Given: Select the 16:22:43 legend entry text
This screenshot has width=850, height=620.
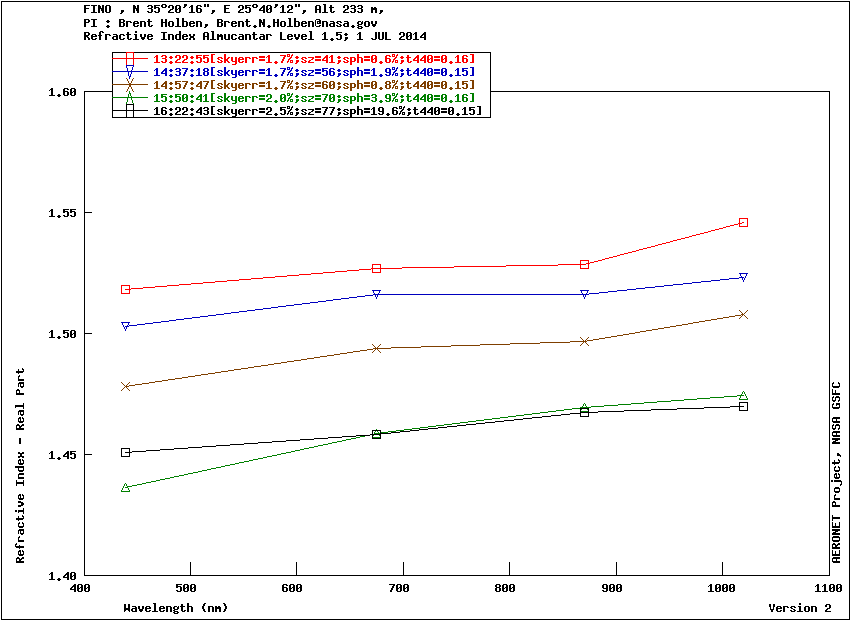Looking at the screenshot, I should click(x=317, y=111).
